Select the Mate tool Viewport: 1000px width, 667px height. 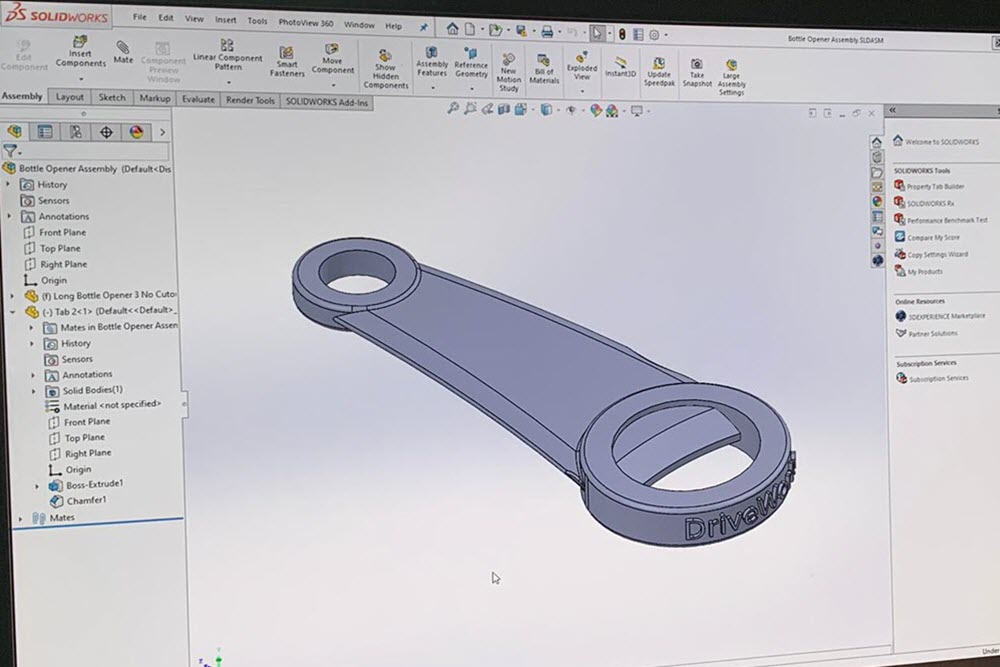[122, 52]
